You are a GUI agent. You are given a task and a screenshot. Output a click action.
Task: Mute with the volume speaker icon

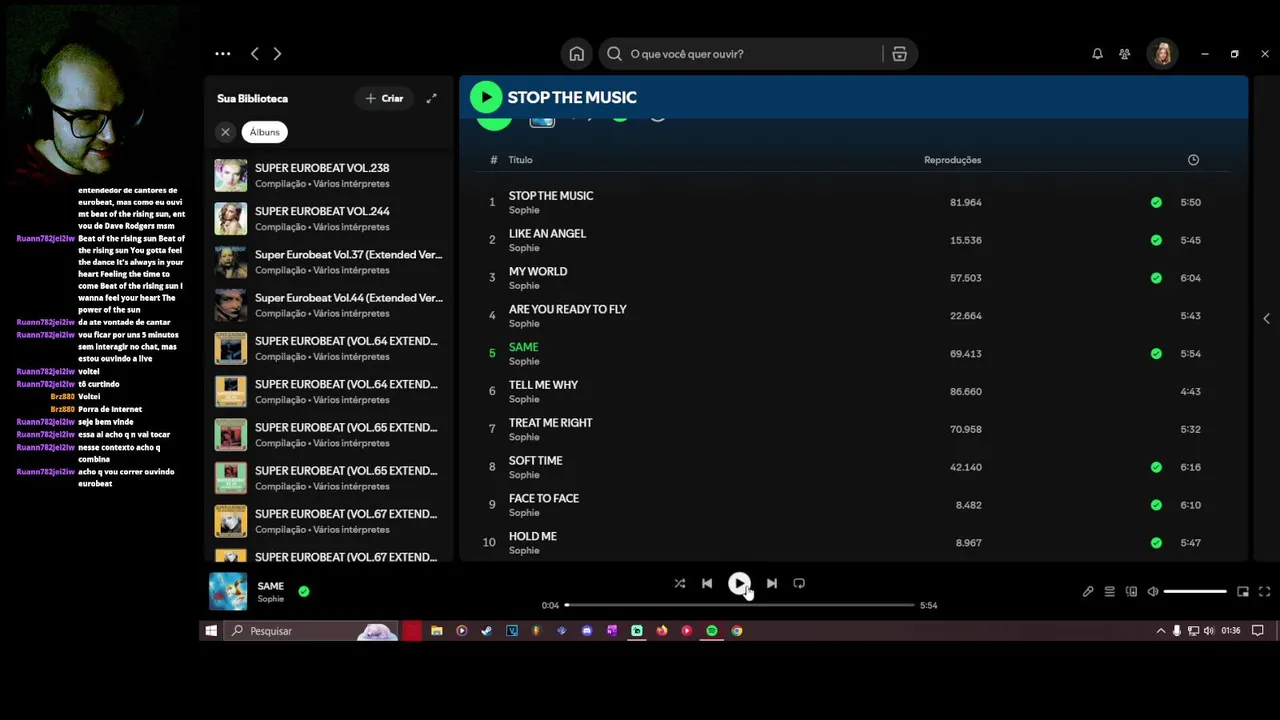[x=1152, y=591]
